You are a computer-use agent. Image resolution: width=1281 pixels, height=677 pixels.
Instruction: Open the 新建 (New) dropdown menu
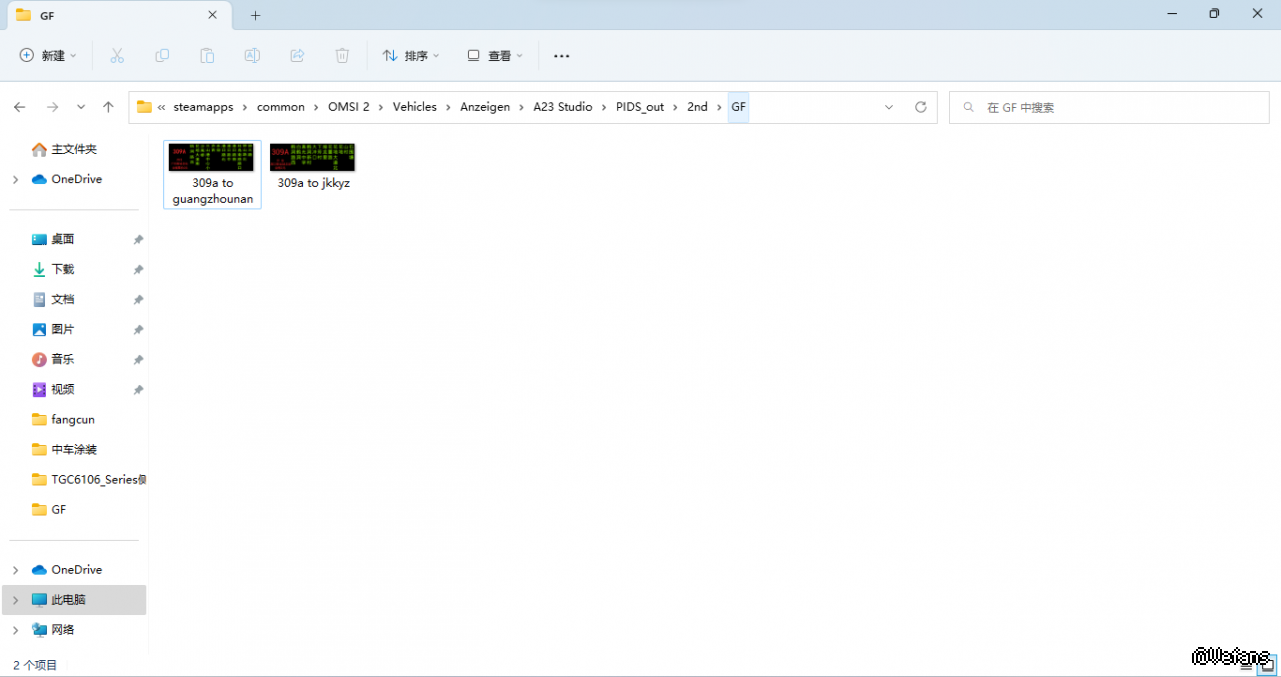point(48,56)
